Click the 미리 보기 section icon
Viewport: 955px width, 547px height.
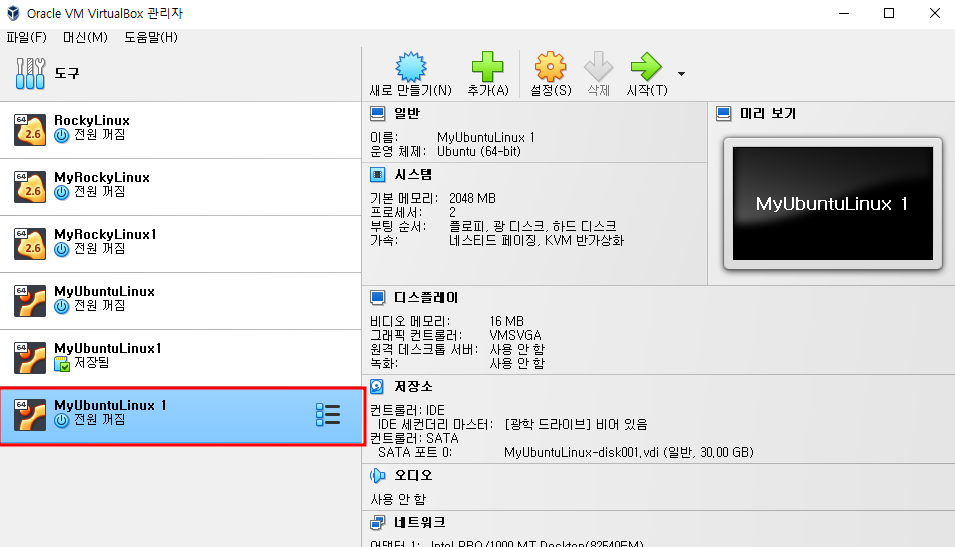point(724,113)
